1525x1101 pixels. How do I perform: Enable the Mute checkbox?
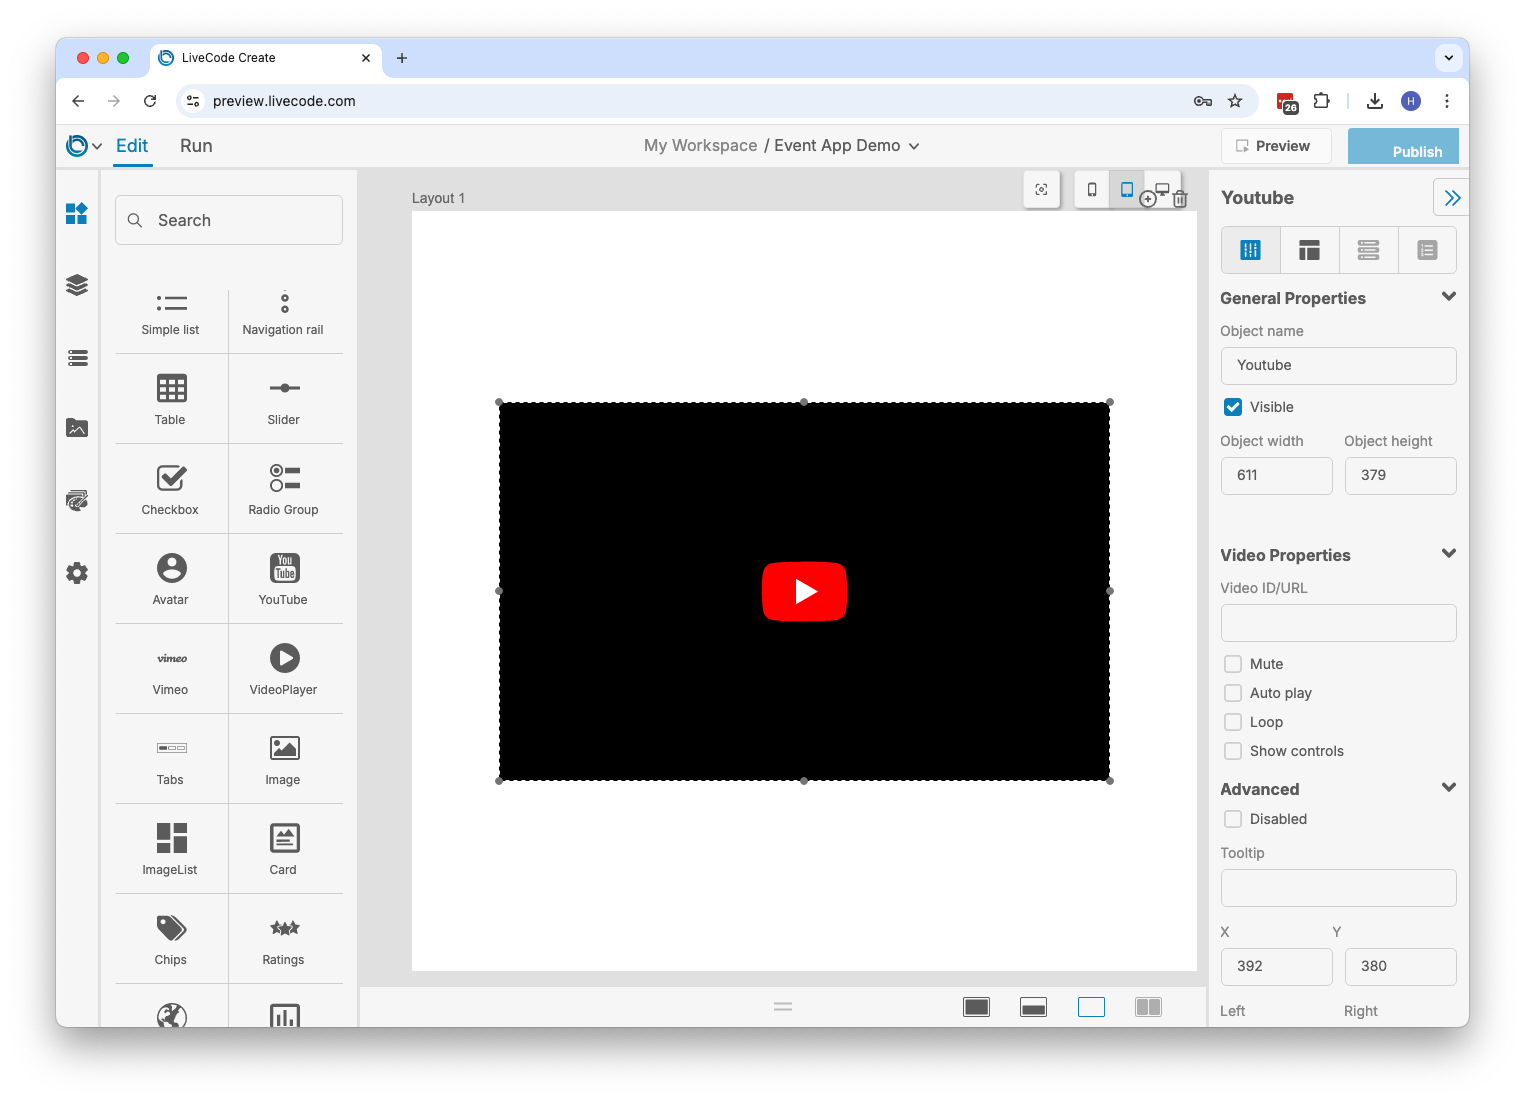tap(1233, 664)
